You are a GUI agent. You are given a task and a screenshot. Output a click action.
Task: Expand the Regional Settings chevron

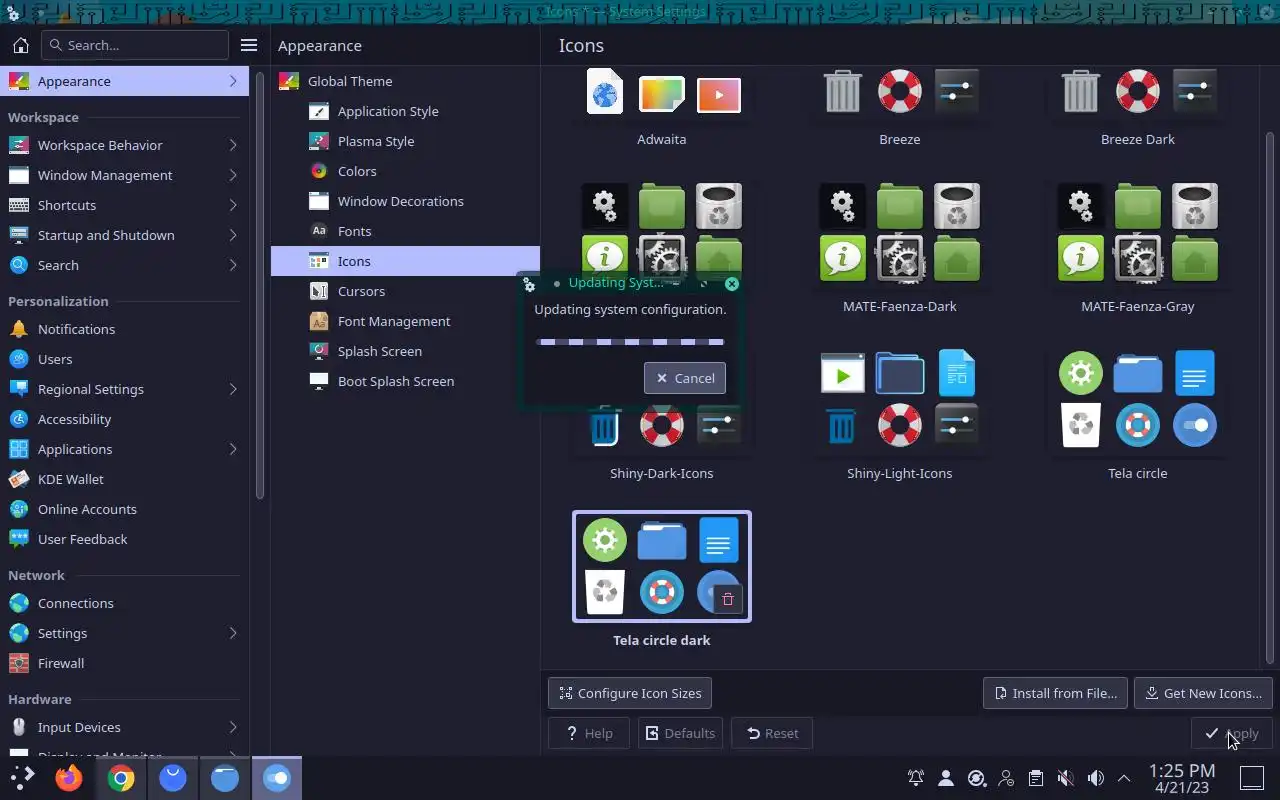click(233, 389)
